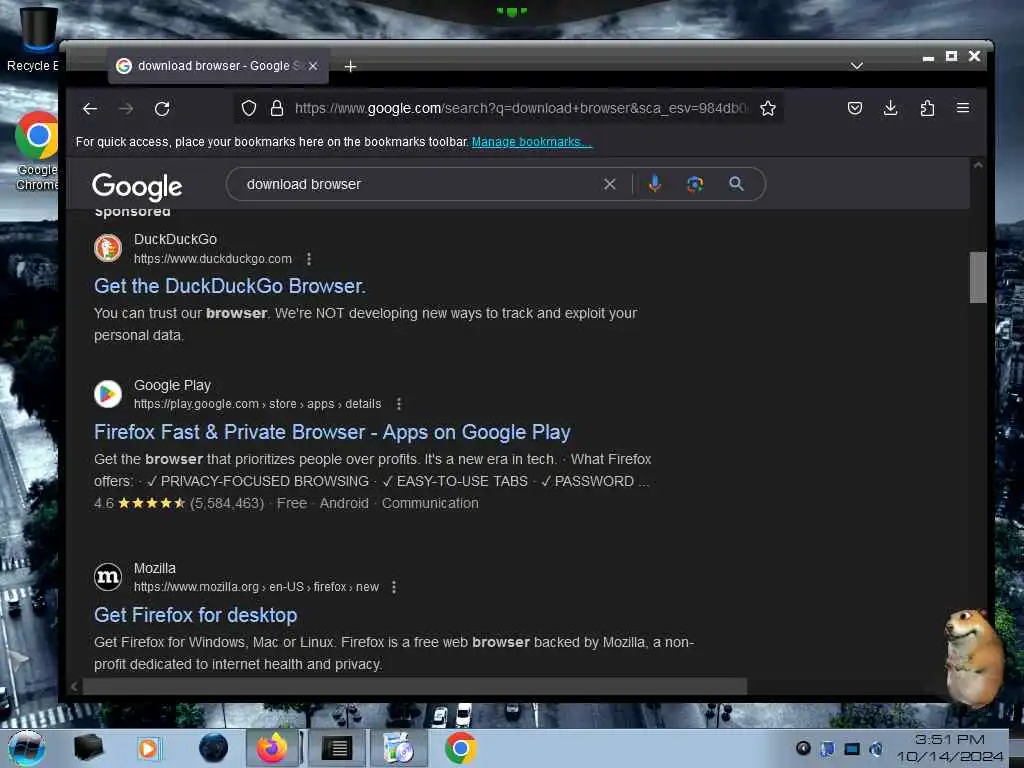Screen dimensions: 1024x768
Task: Open the Save to Pocket icon
Action: [x=855, y=108]
